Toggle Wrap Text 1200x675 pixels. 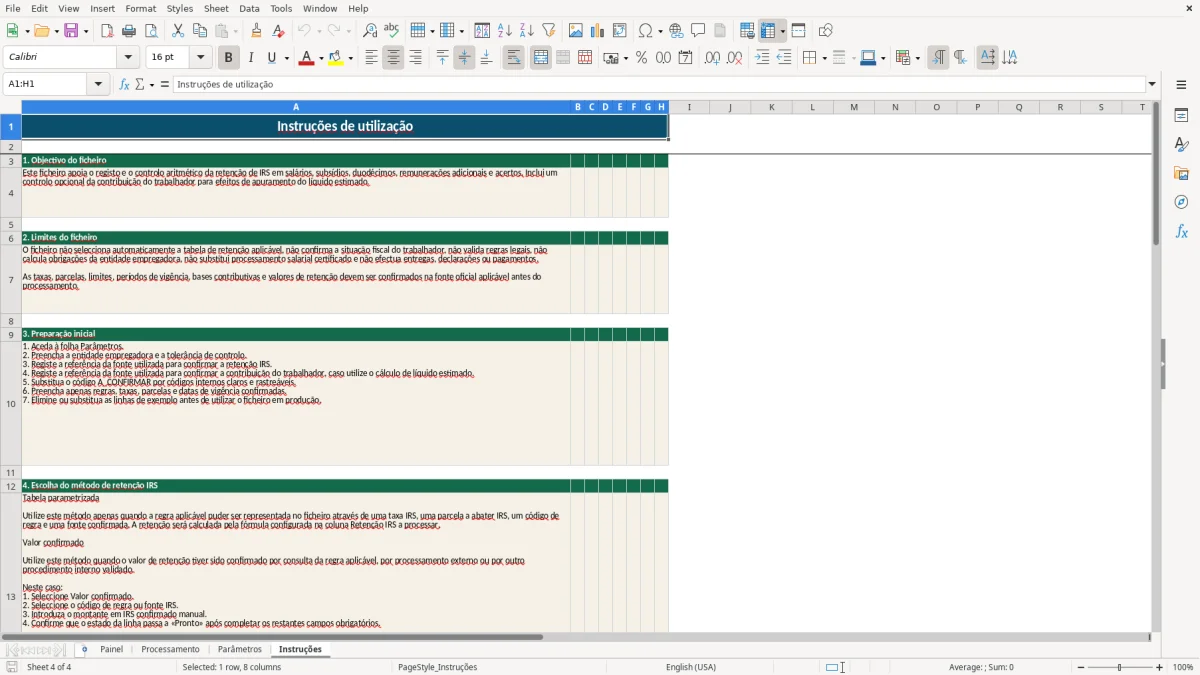pos(513,58)
